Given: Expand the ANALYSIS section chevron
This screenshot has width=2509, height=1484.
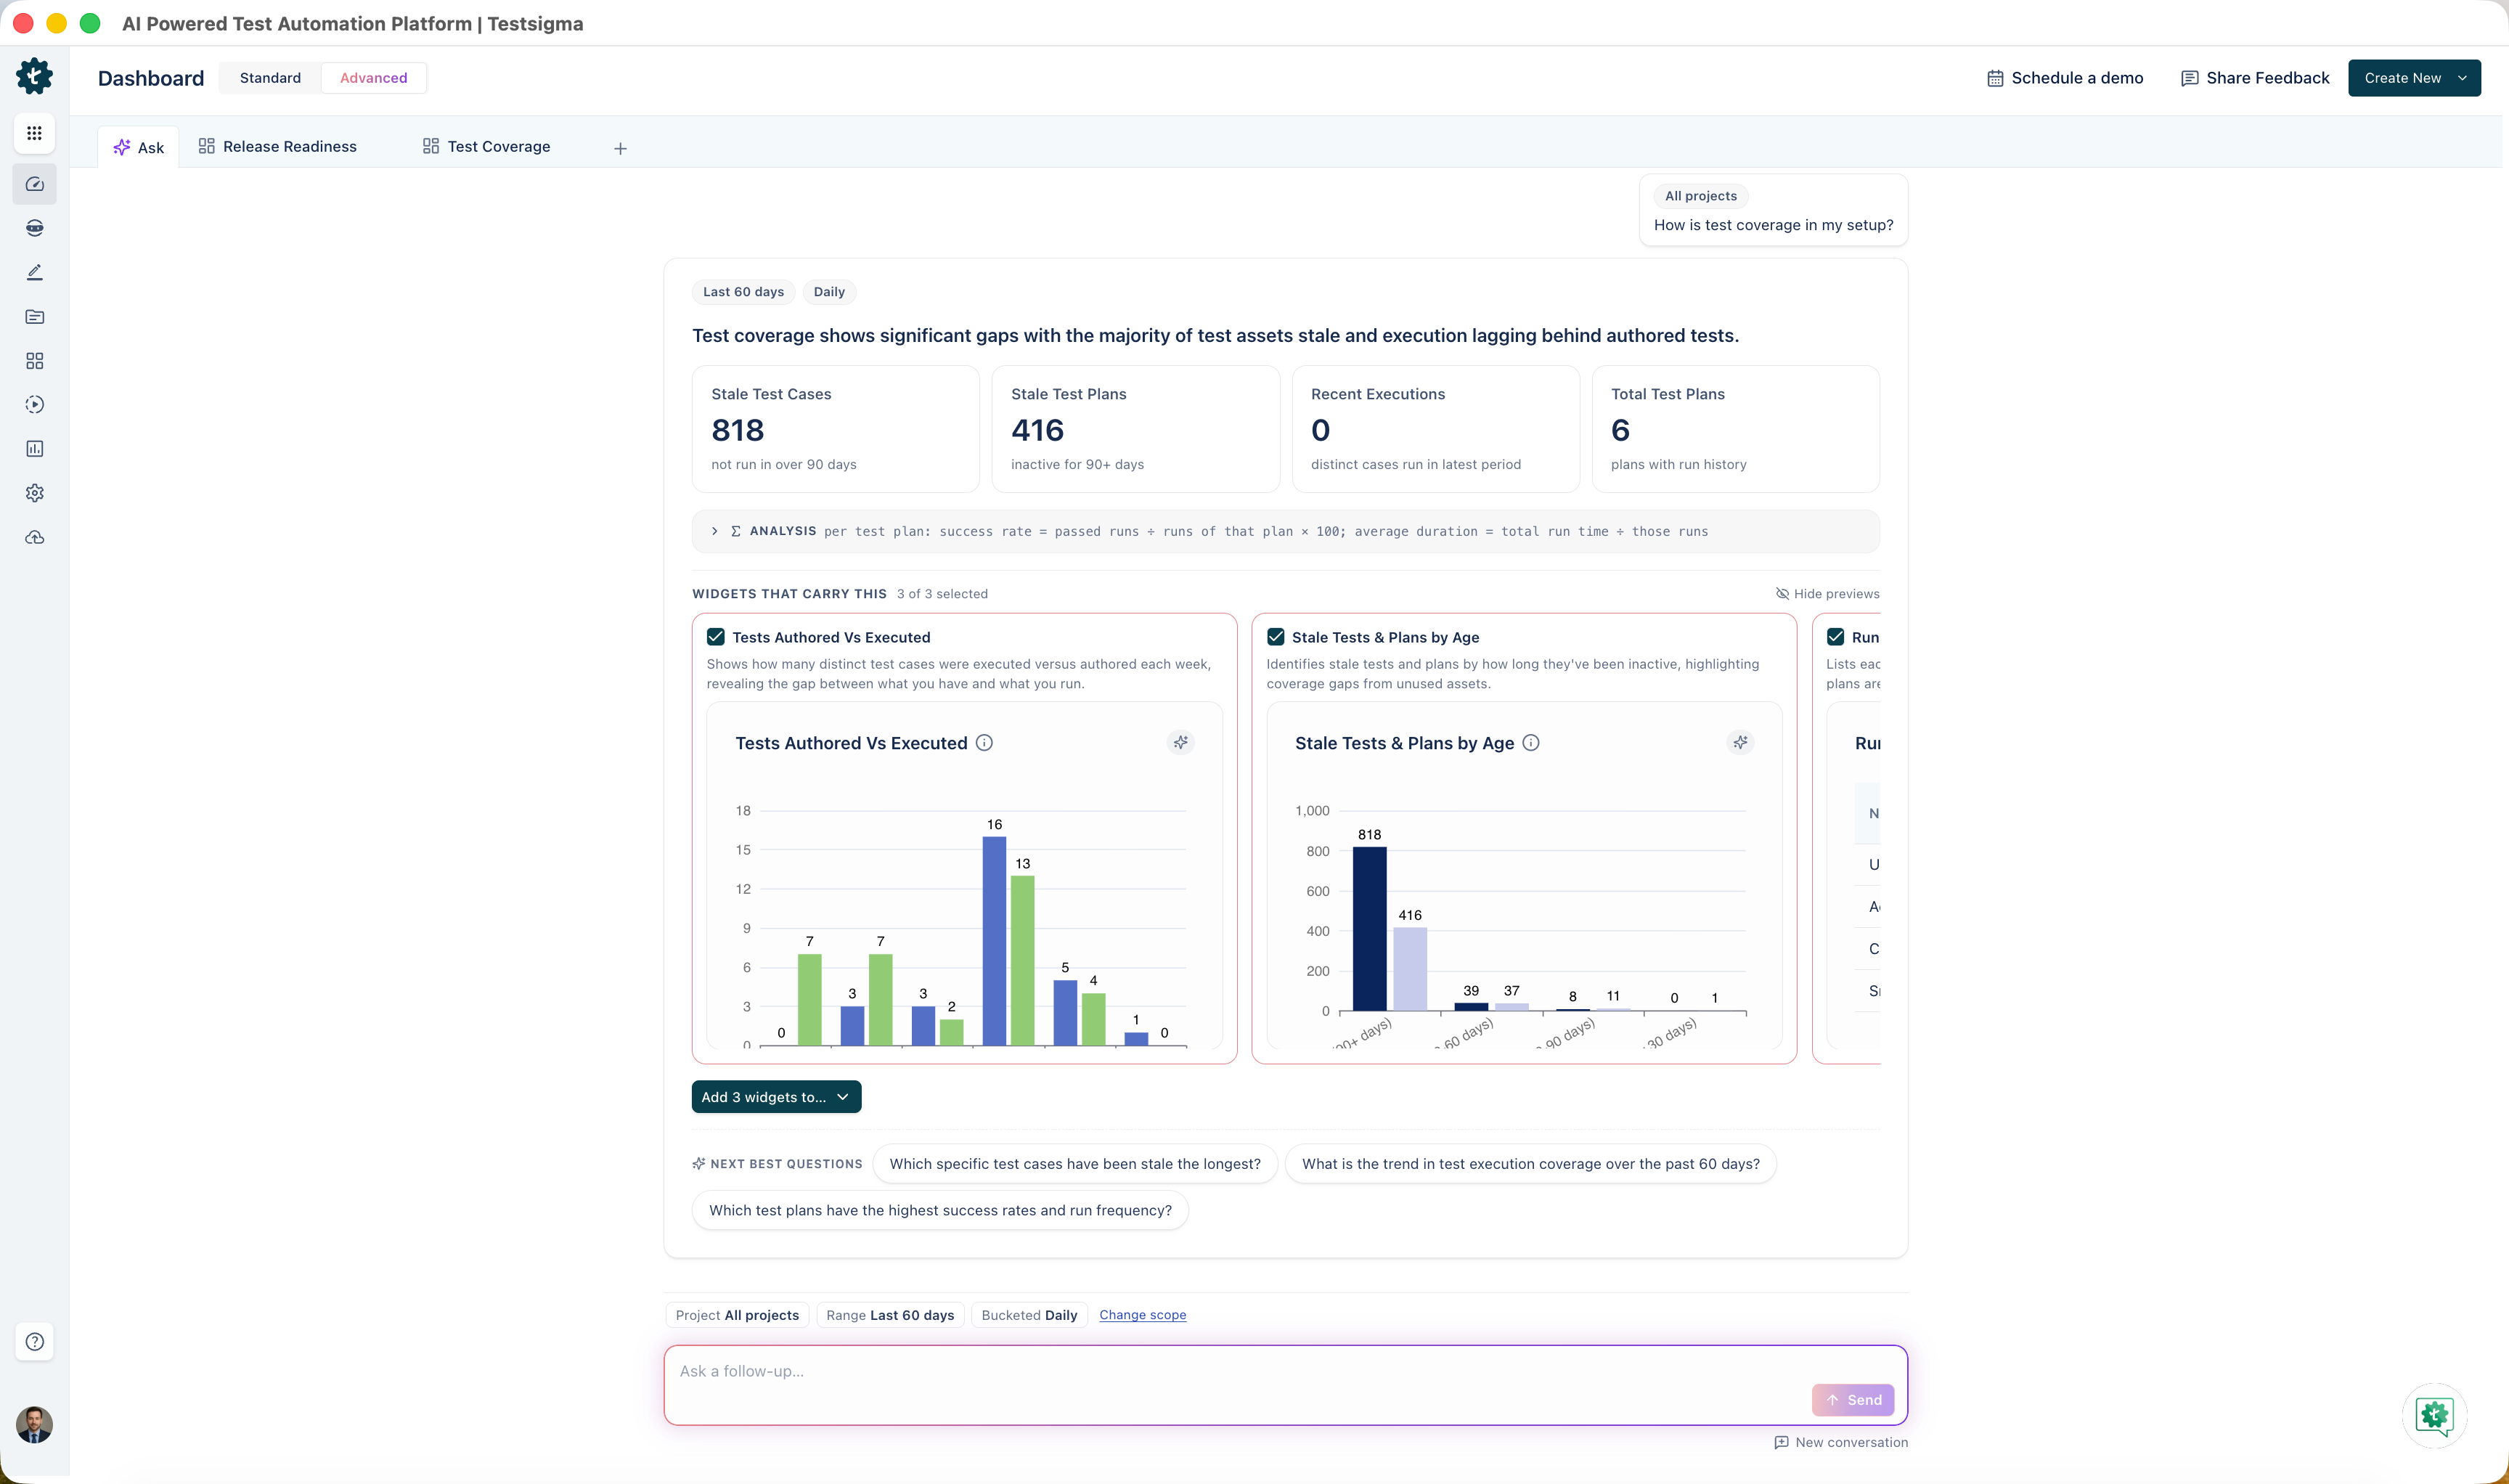Looking at the screenshot, I should pyautogui.click(x=714, y=531).
